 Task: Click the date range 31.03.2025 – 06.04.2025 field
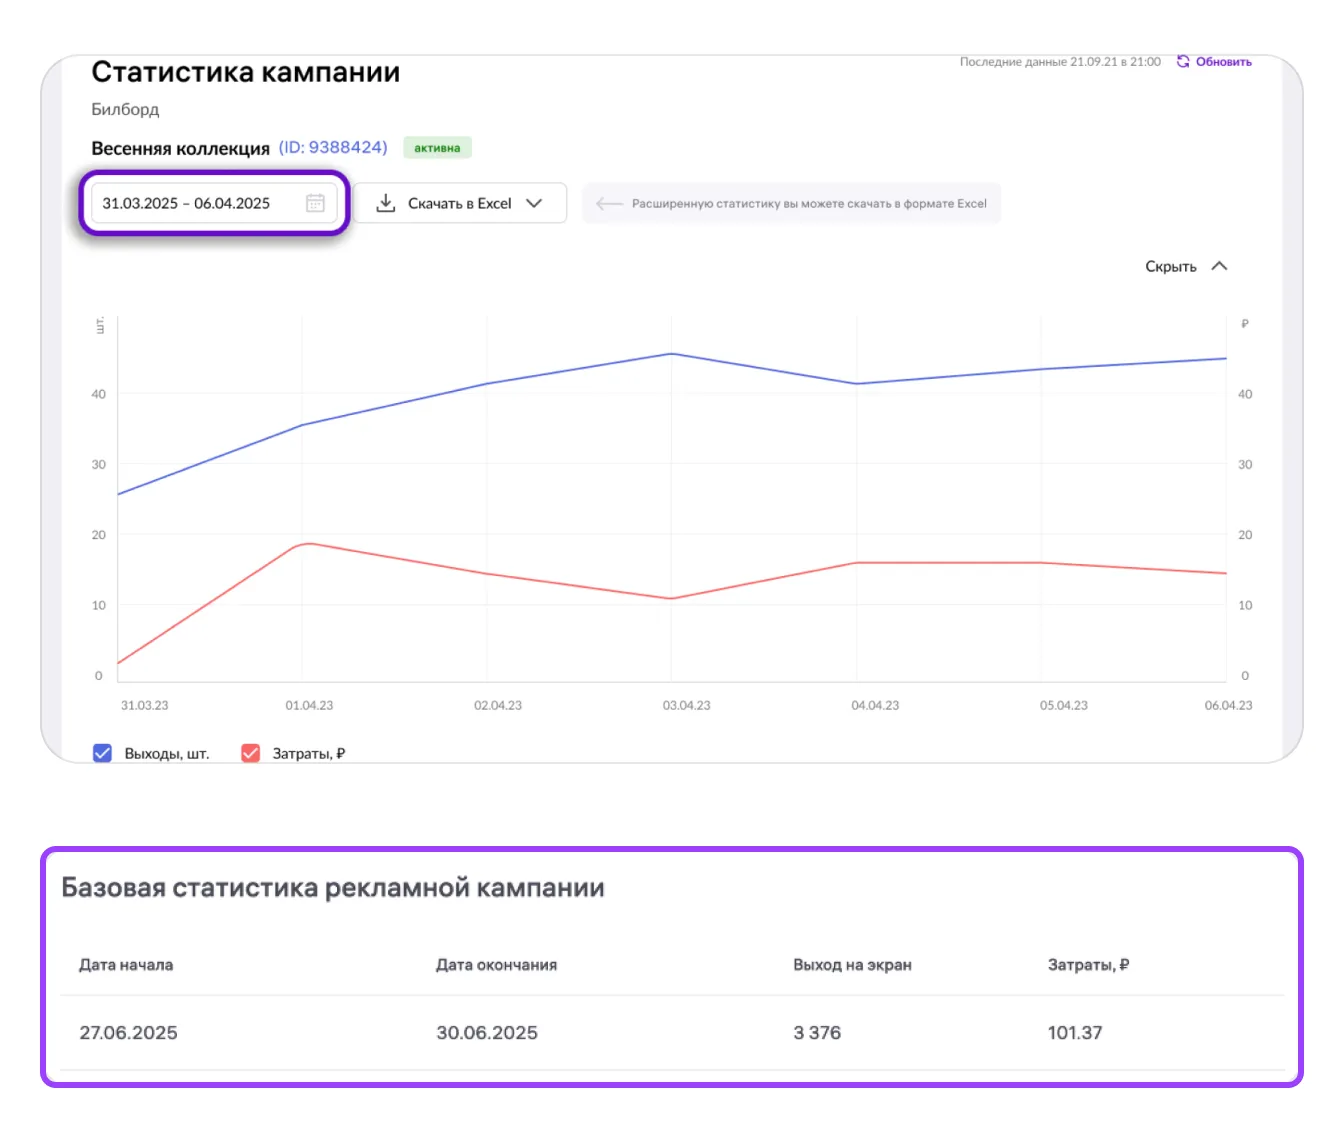[x=187, y=203]
